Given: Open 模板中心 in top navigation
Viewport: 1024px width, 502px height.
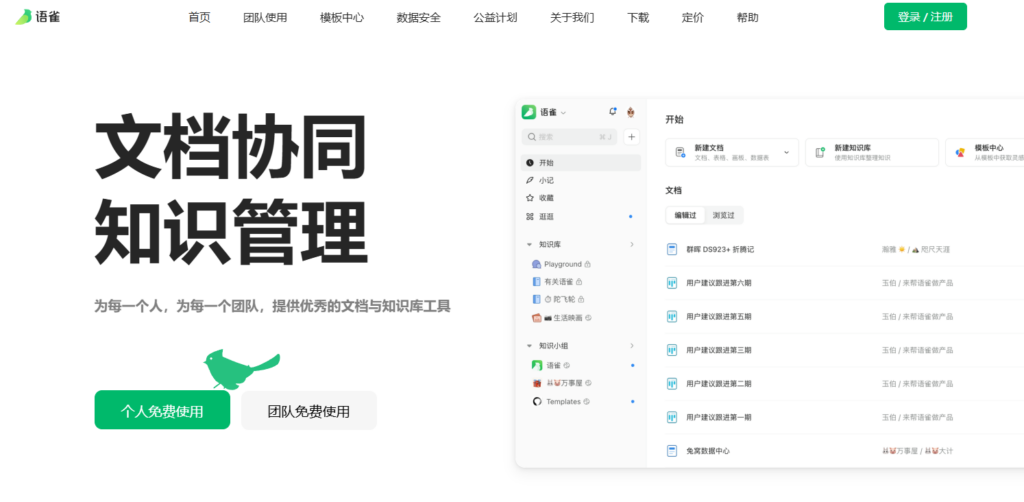Looking at the screenshot, I should coord(342,18).
